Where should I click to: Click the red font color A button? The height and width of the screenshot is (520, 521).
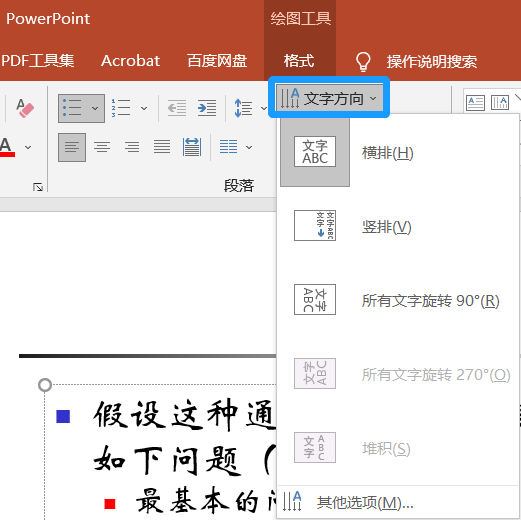coord(7,147)
